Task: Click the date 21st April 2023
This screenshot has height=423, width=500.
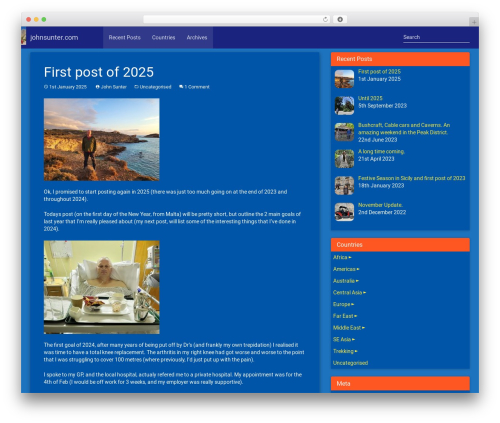Action: 376,159
